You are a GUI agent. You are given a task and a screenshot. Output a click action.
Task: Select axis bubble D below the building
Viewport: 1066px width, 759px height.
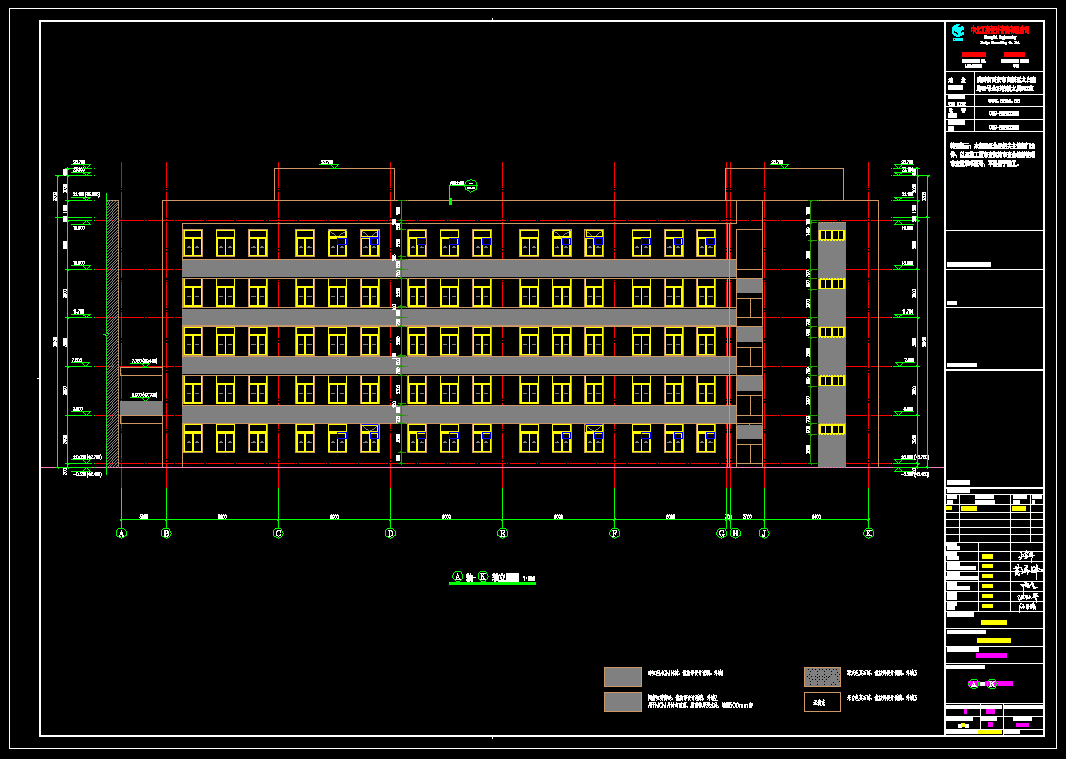(x=390, y=533)
